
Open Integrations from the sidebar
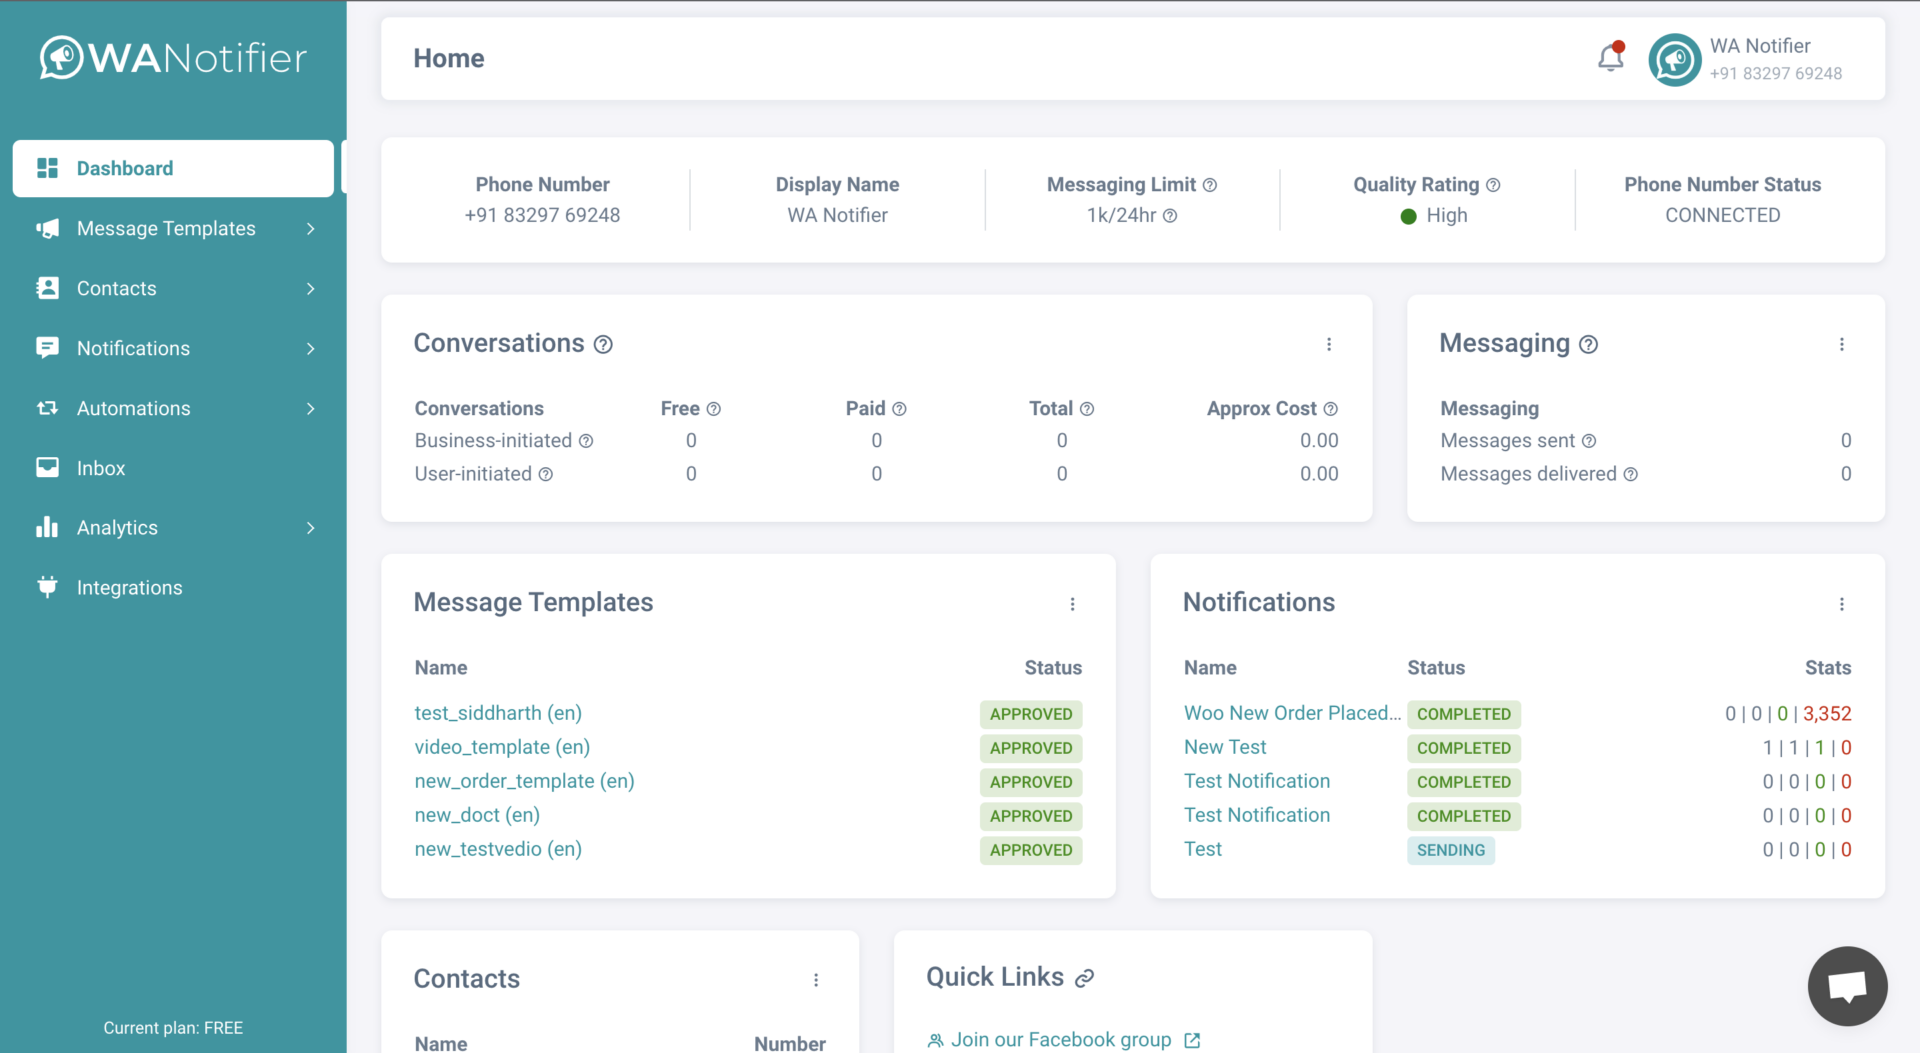[x=129, y=588]
